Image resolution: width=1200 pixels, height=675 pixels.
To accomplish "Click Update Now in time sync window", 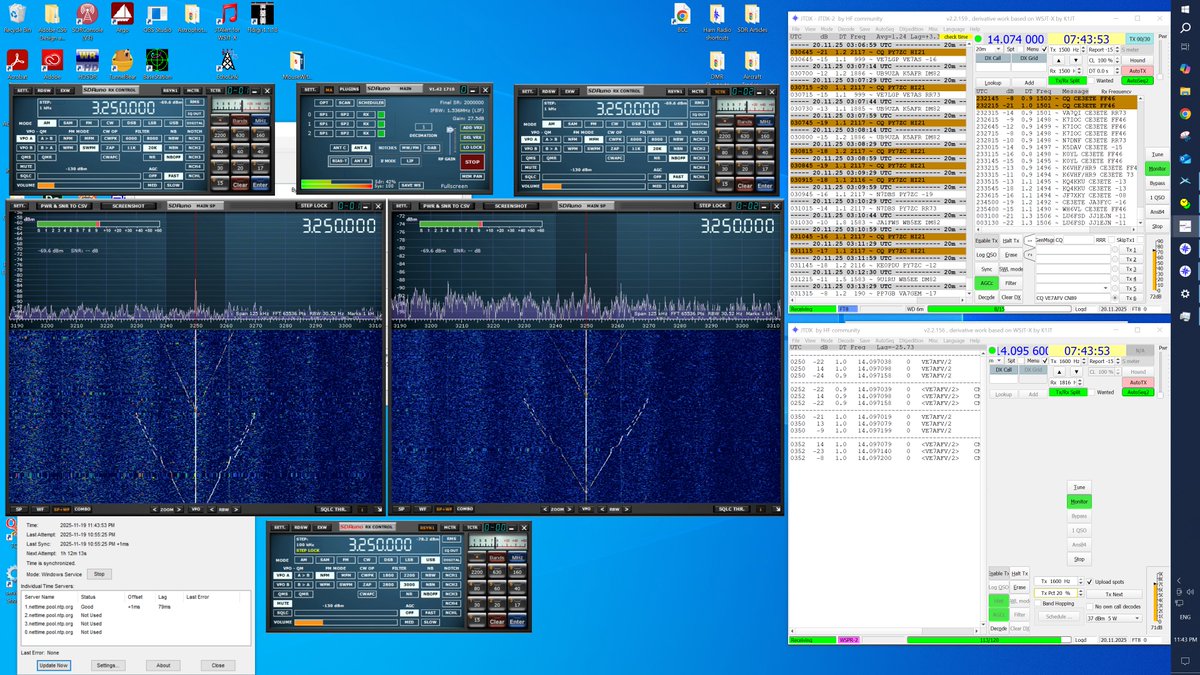I will [x=53, y=664].
